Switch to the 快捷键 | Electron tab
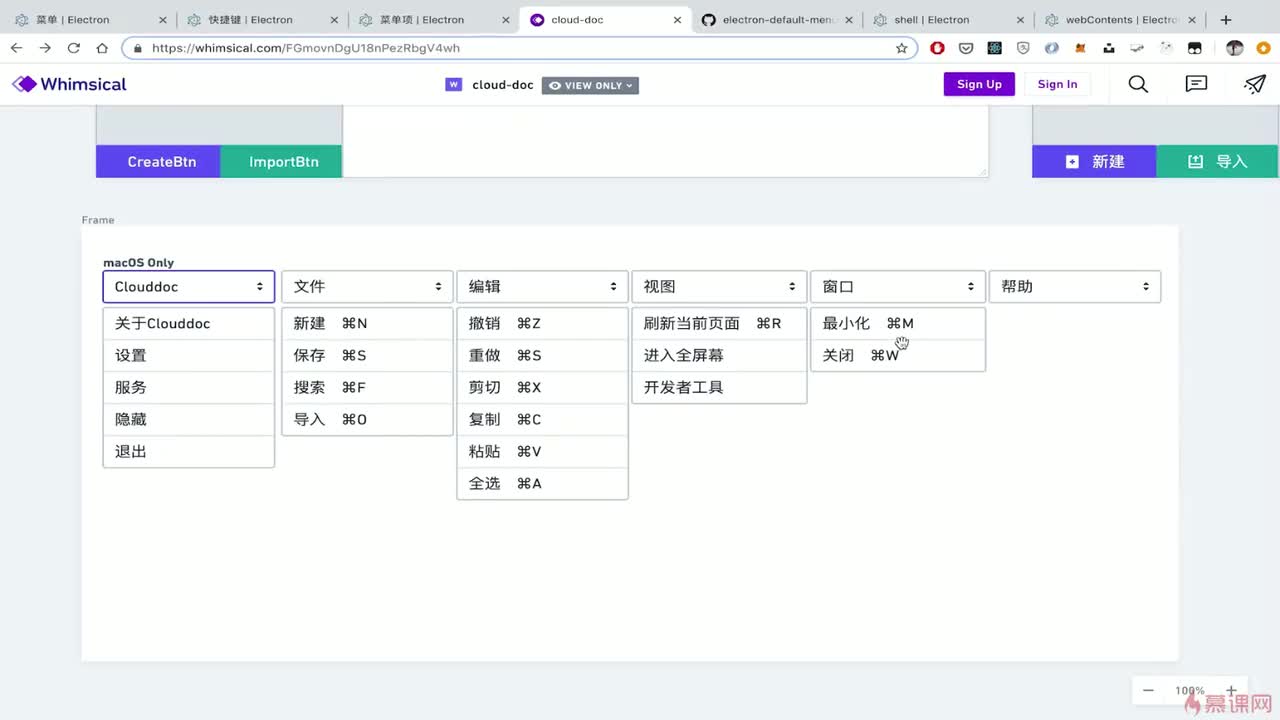The image size is (1280, 720). tap(262, 19)
